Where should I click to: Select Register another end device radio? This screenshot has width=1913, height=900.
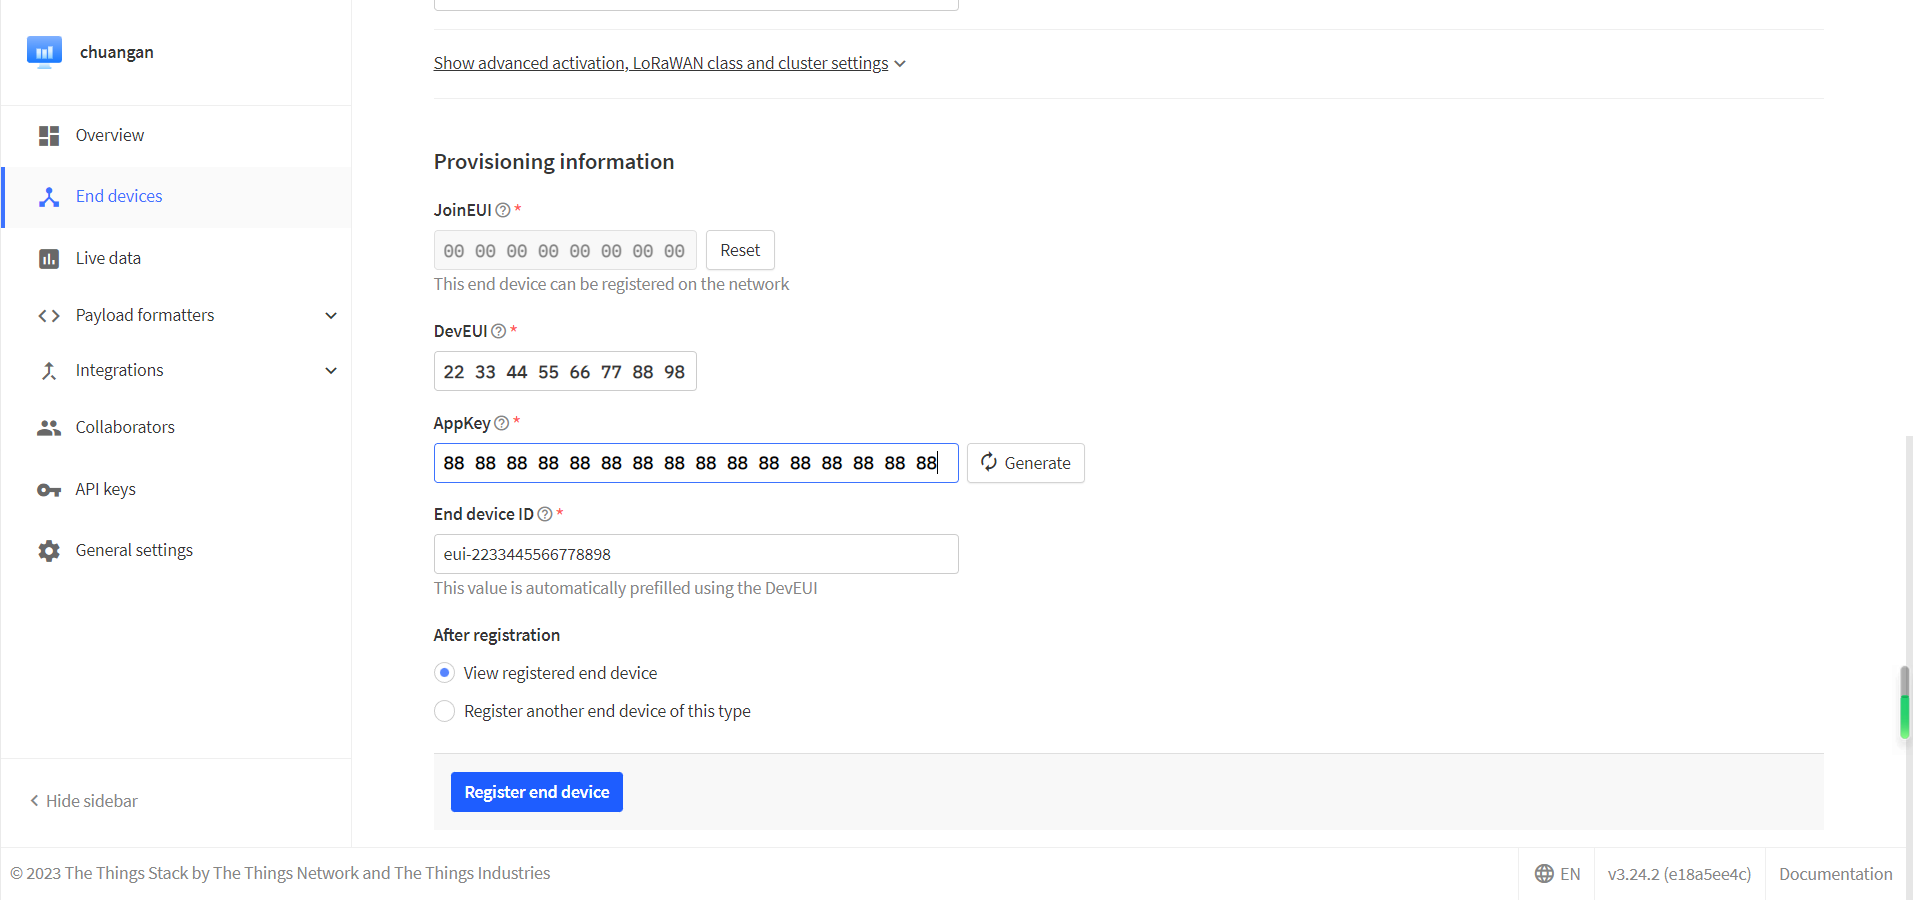click(x=445, y=711)
